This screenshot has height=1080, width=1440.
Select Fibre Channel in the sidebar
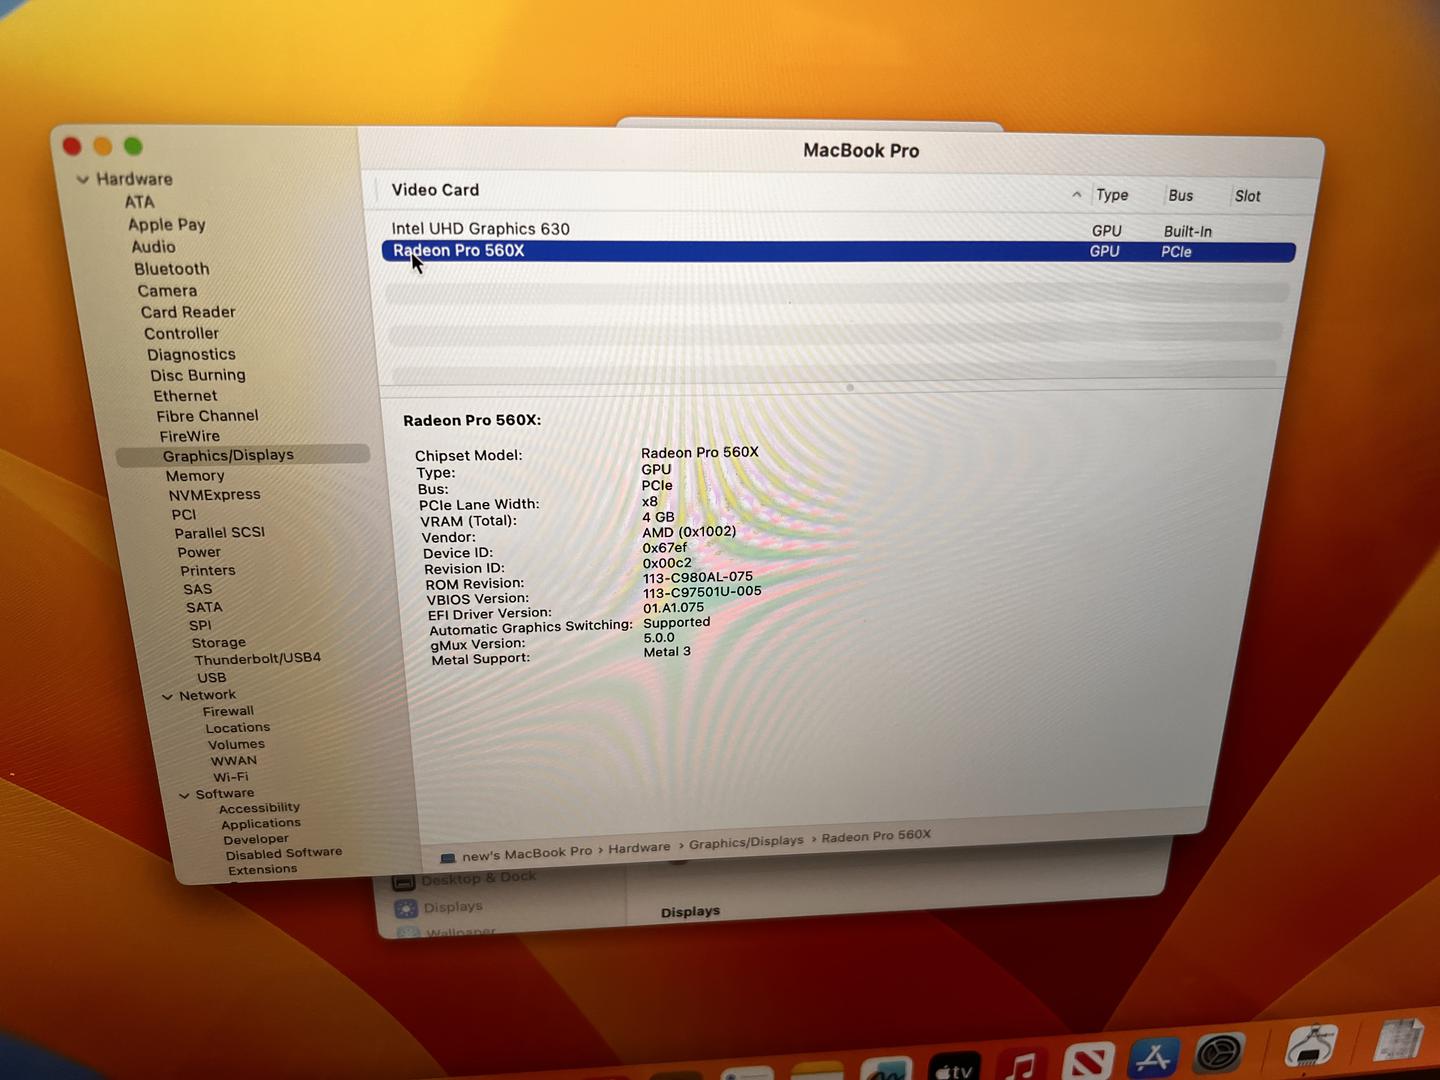tap(207, 416)
